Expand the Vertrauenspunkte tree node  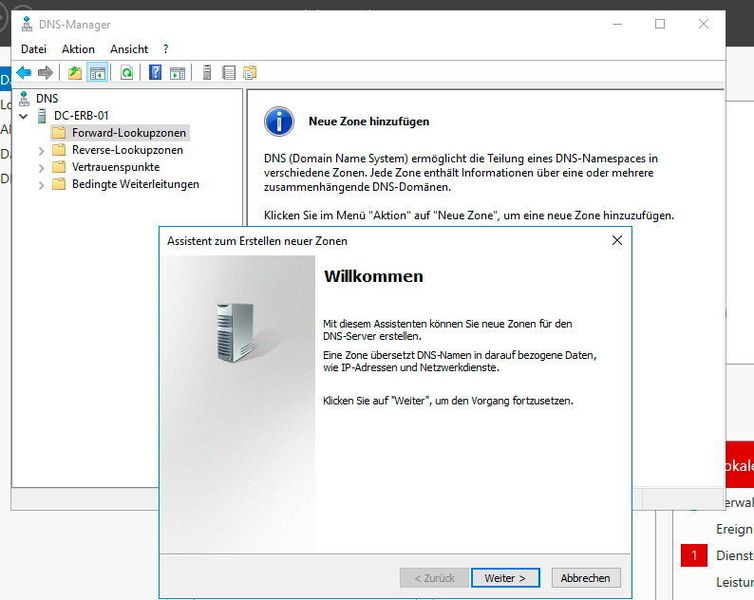(41, 167)
